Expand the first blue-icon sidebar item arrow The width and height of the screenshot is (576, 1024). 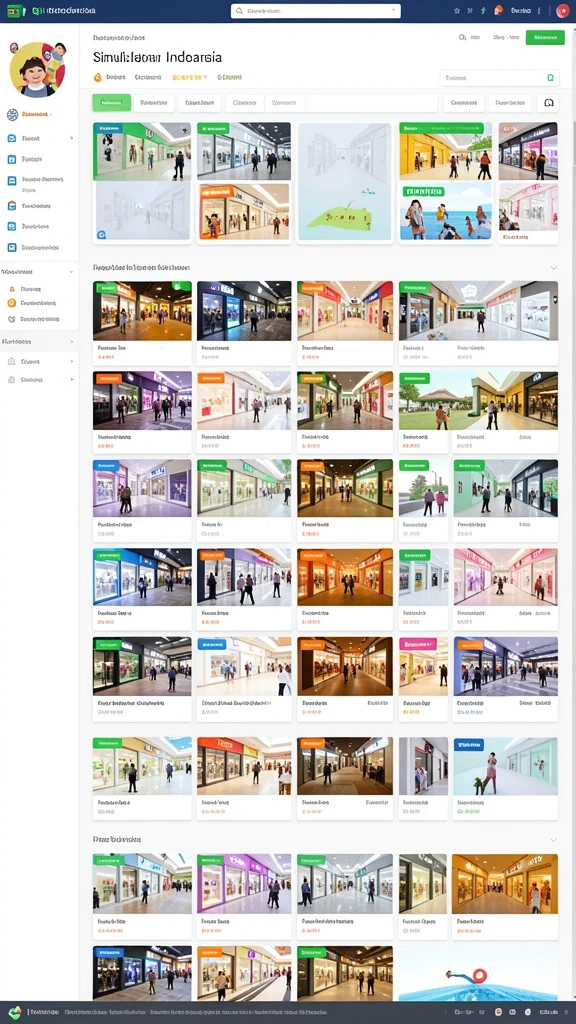tap(72, 138)
